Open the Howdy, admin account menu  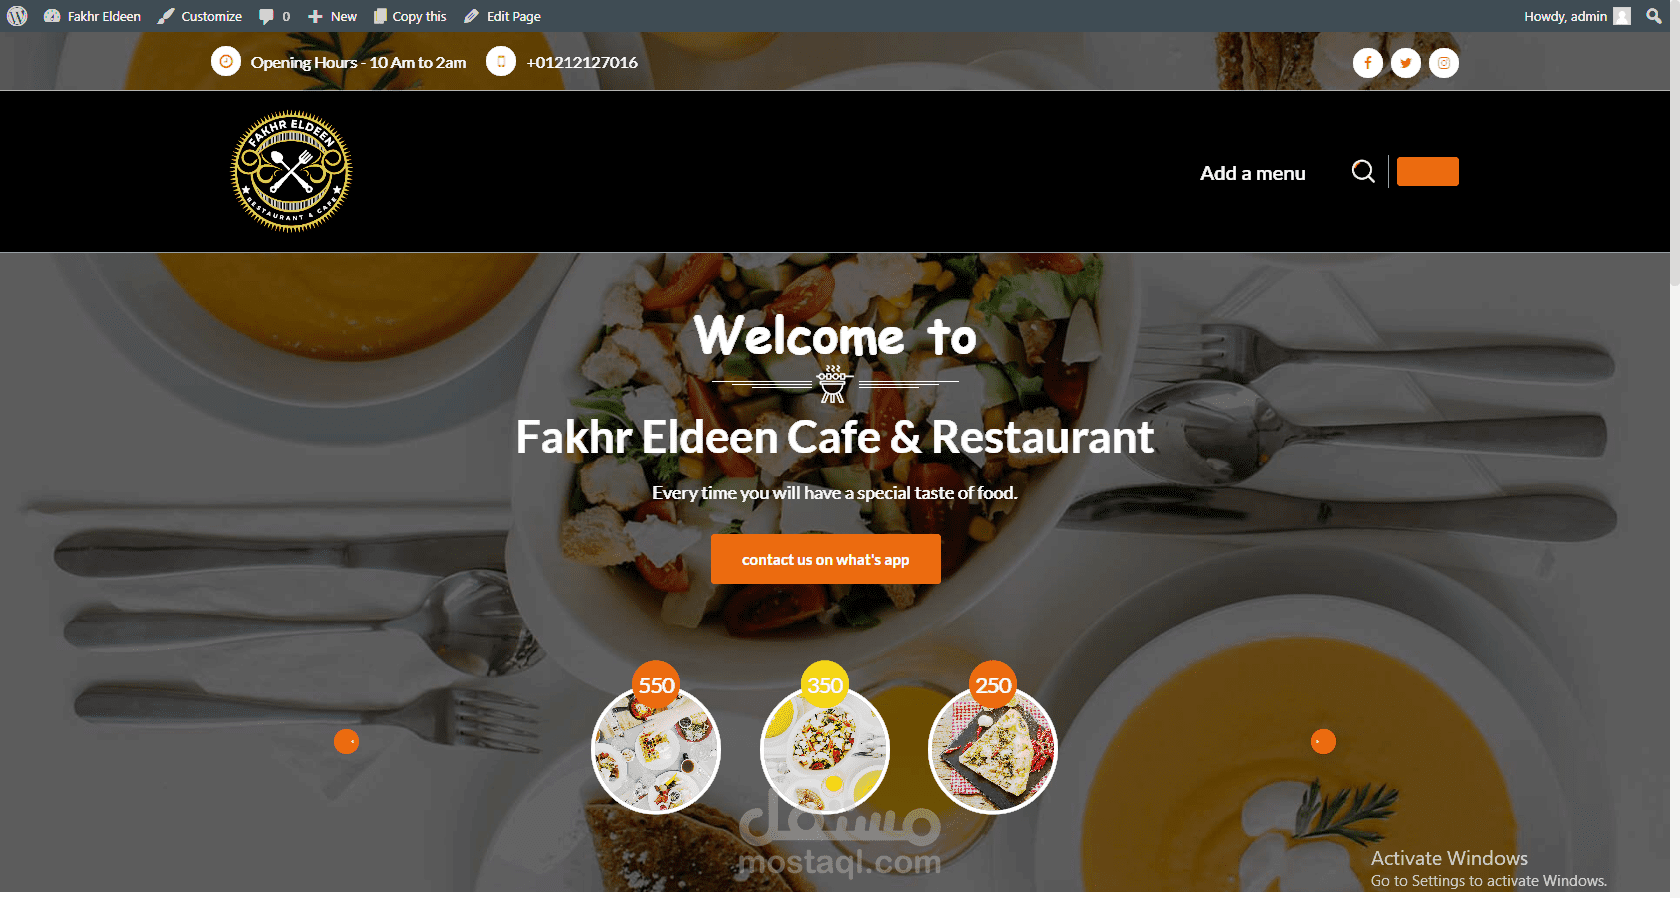click(1577, 16)
